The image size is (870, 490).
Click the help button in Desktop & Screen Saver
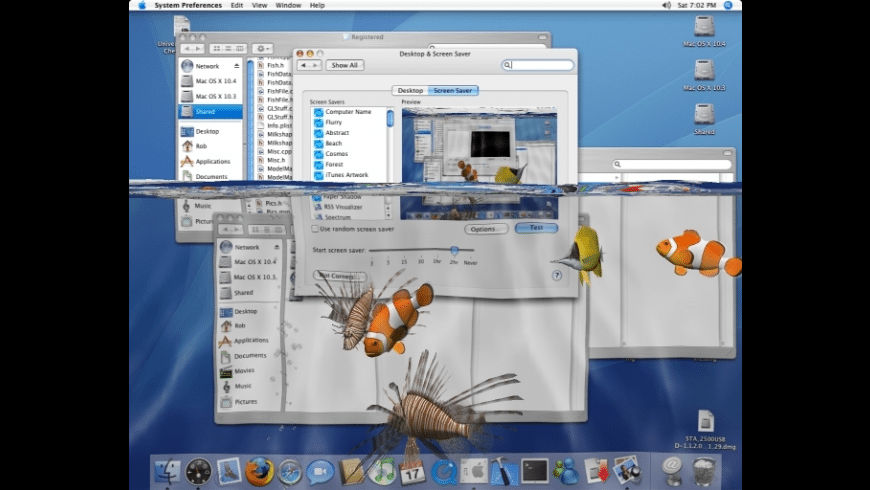tap(557, 275)
